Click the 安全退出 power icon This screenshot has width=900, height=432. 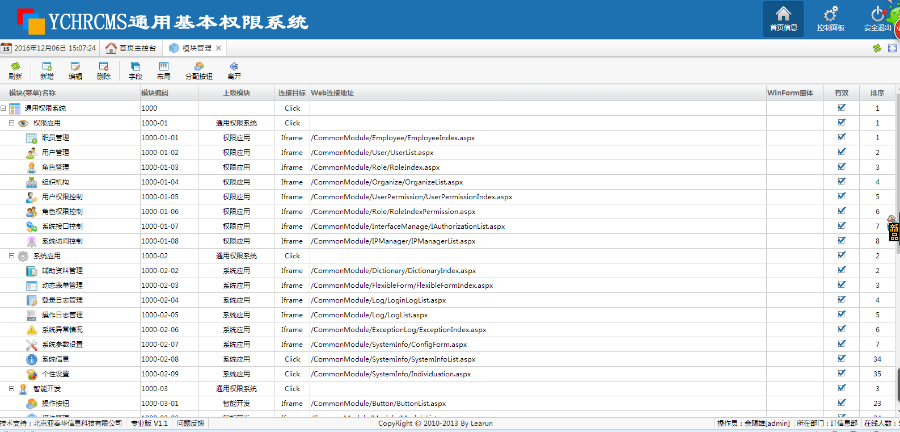pos(878,19)
